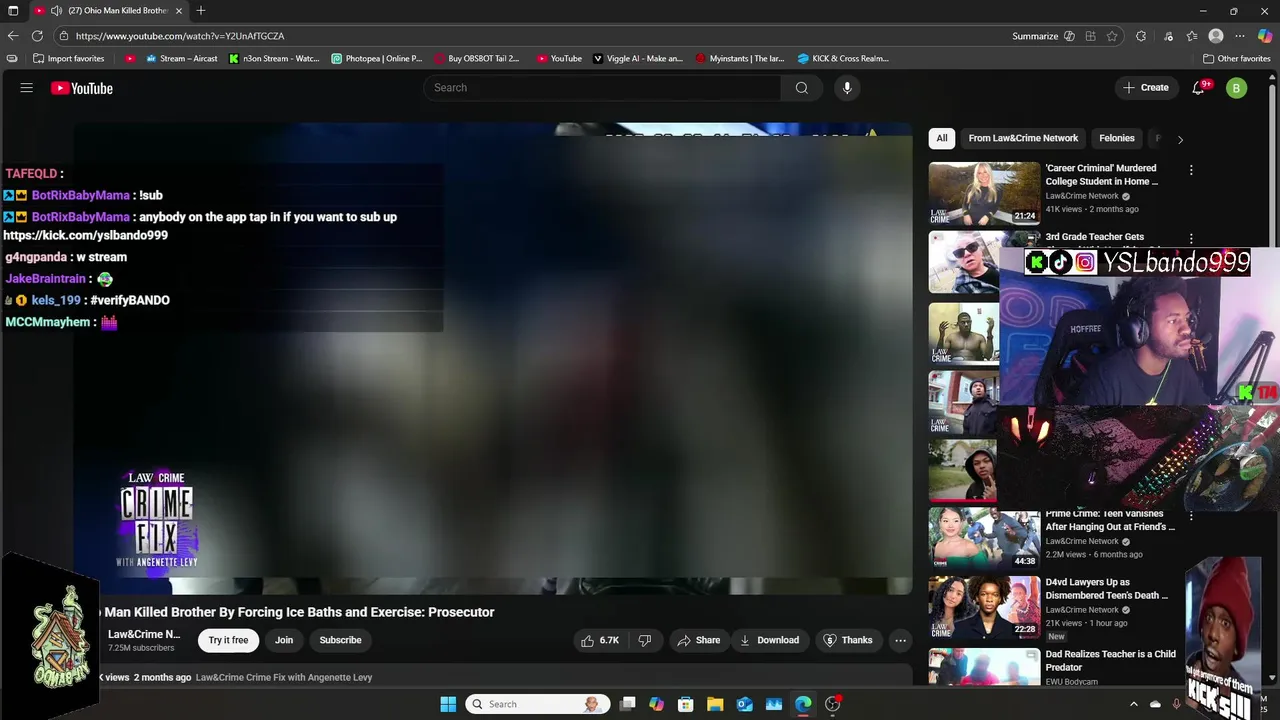Open OBS Studio from the taskbar

click(832, 704)
